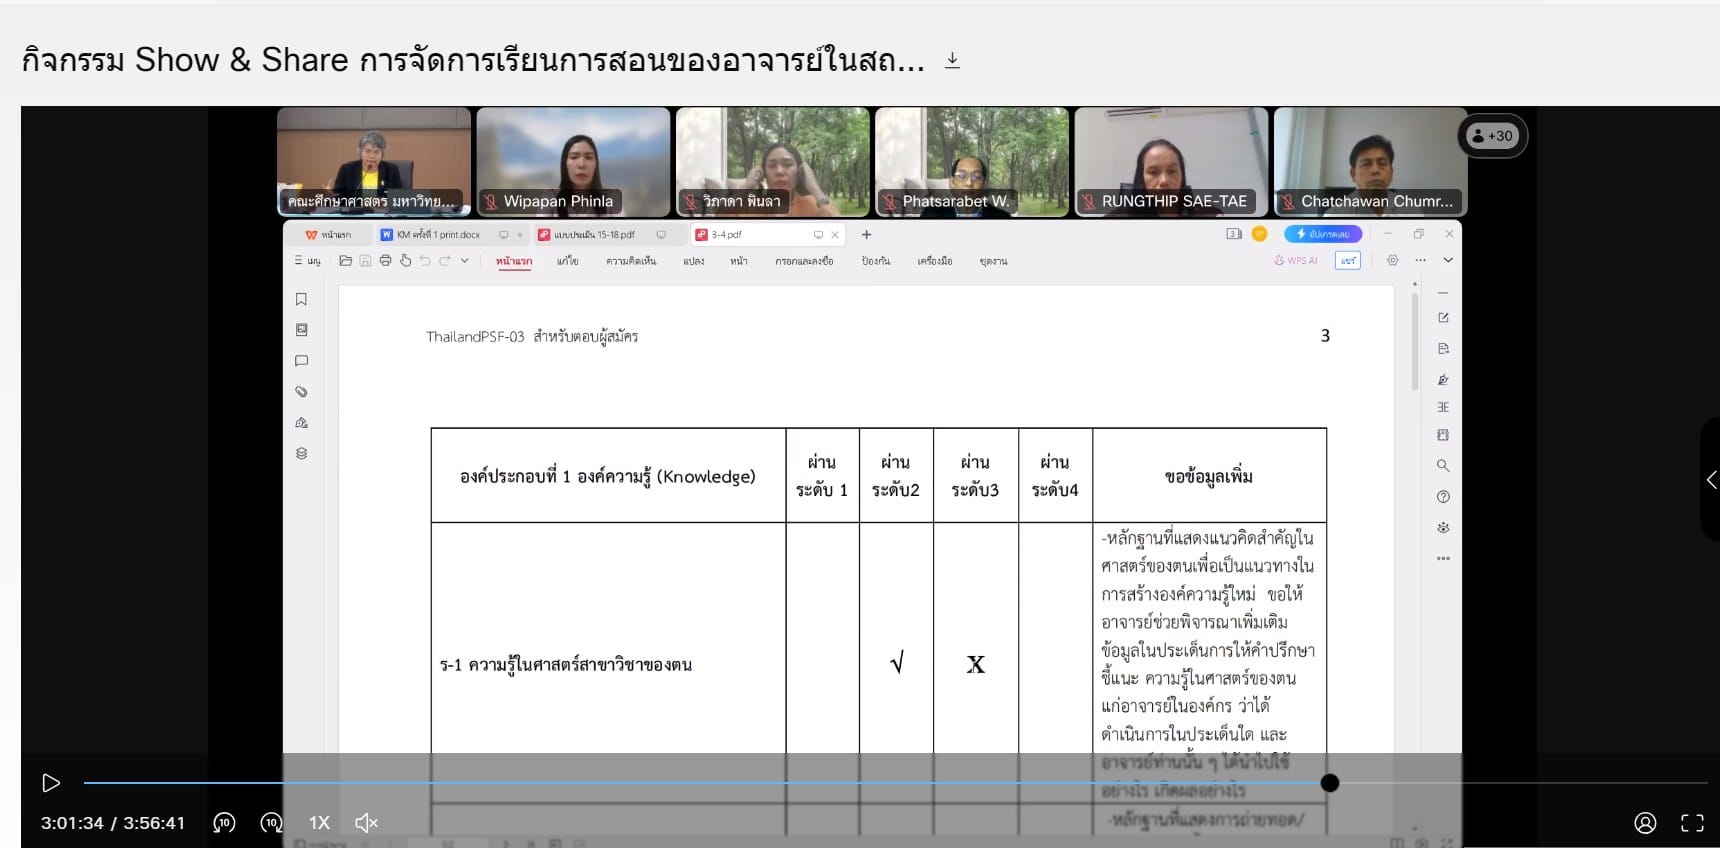Click the print icon in WPS toolbar

pyautogui.click(x=385, y=261)
